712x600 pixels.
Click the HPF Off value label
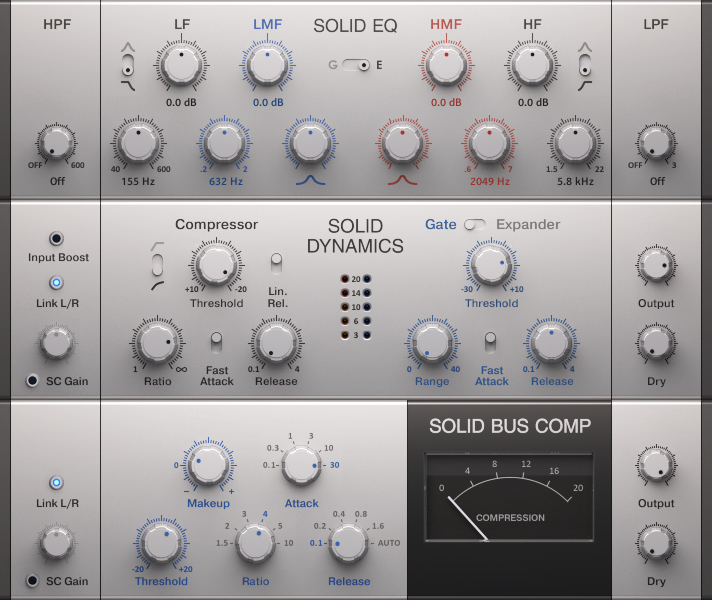point(57,181)
